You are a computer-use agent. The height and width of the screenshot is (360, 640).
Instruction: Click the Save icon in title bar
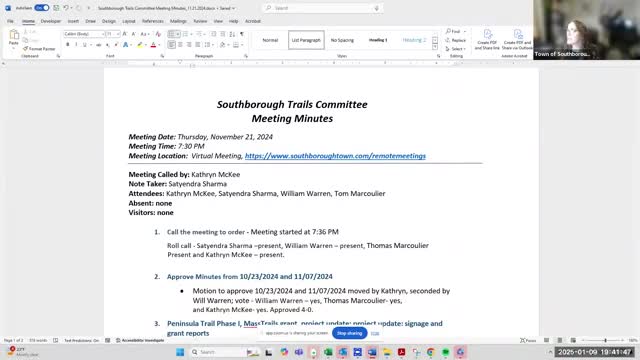click(56, 8)
